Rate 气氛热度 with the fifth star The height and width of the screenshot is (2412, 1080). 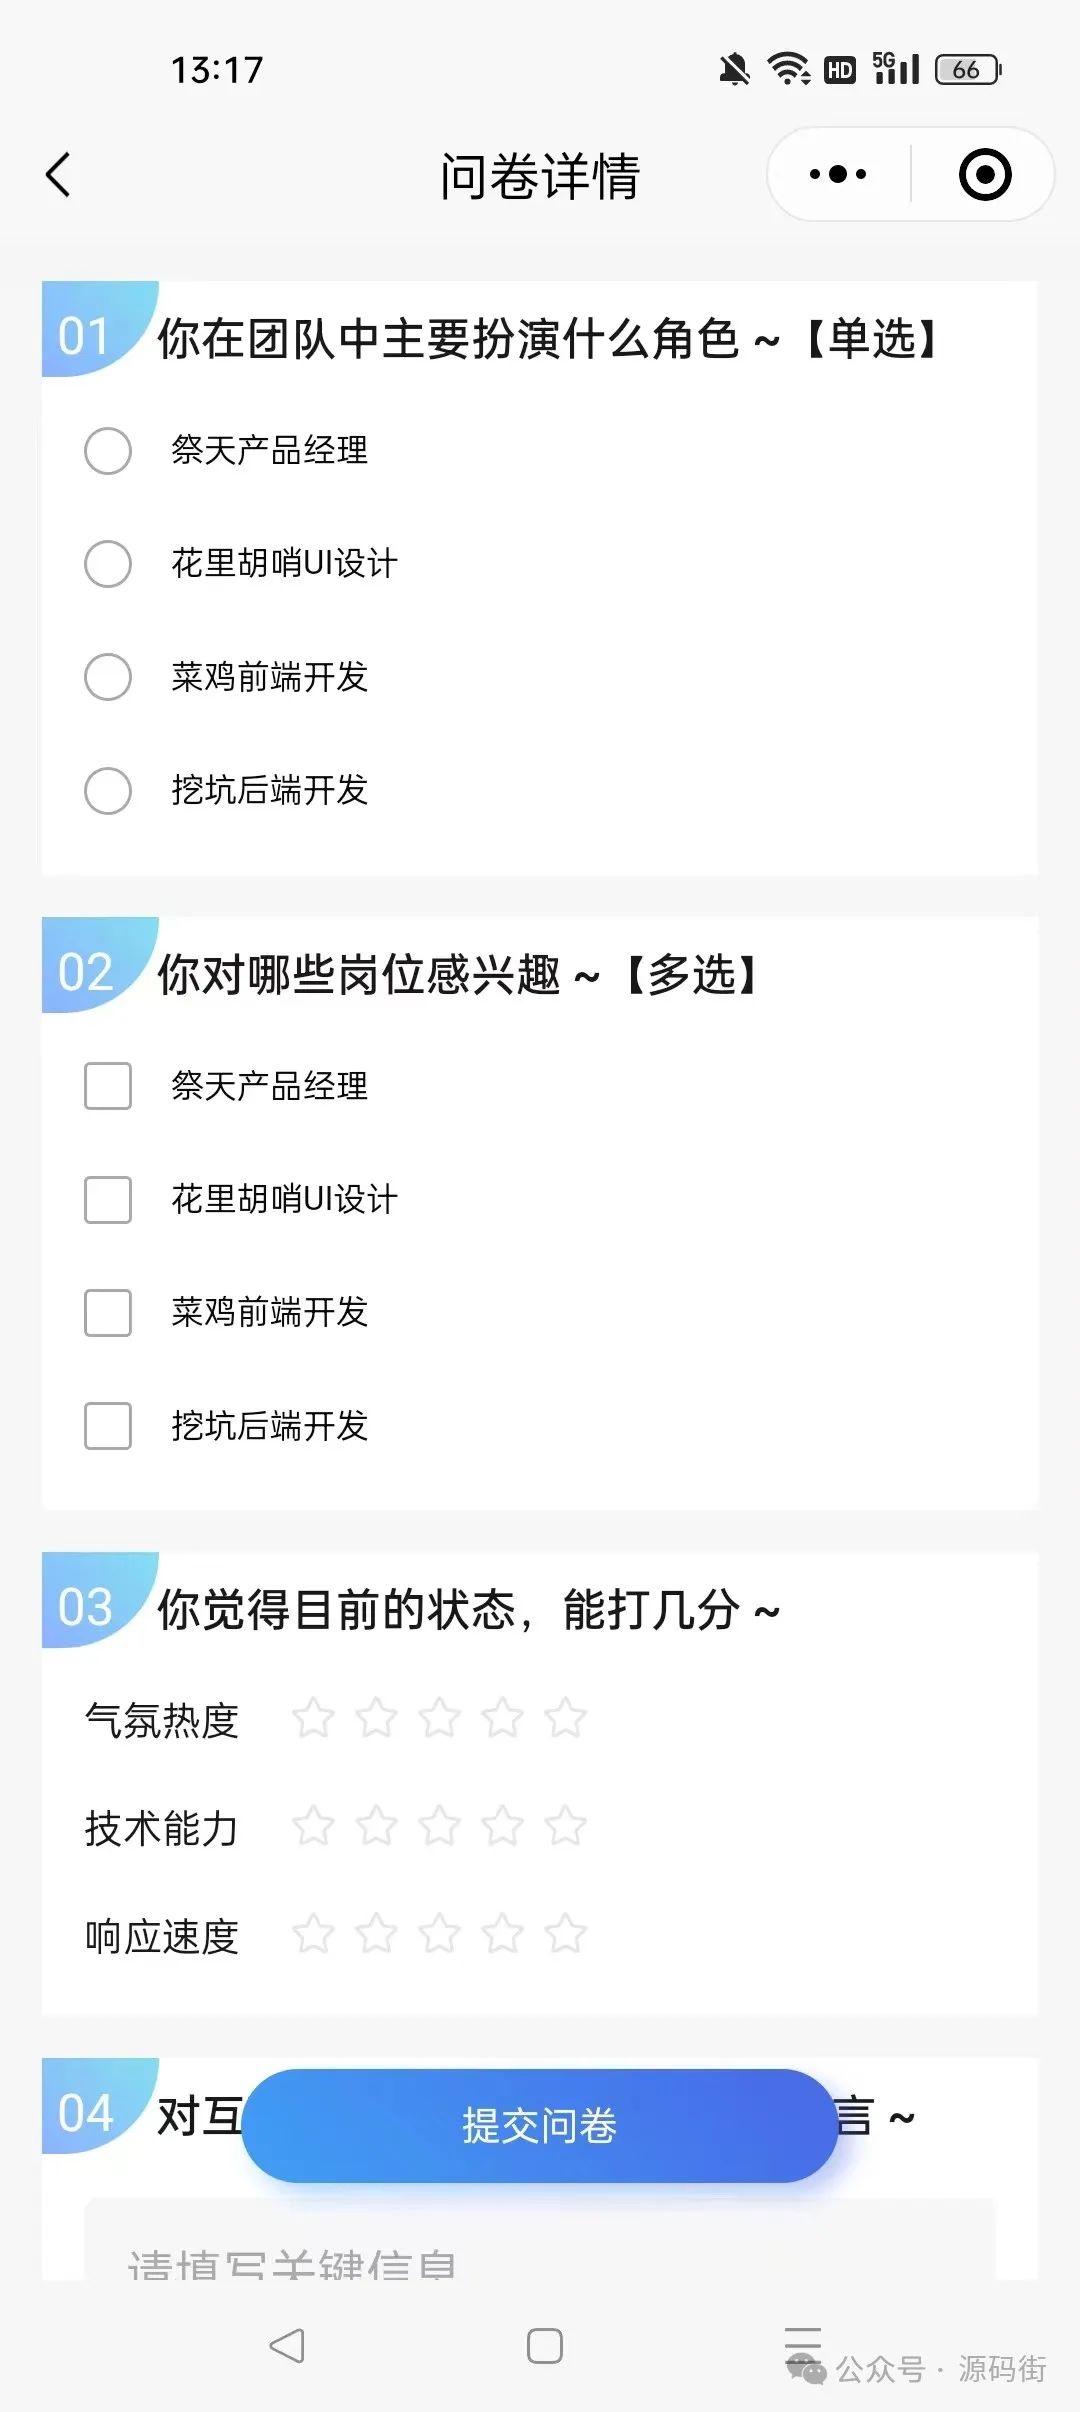click(x=565, y=1718)
